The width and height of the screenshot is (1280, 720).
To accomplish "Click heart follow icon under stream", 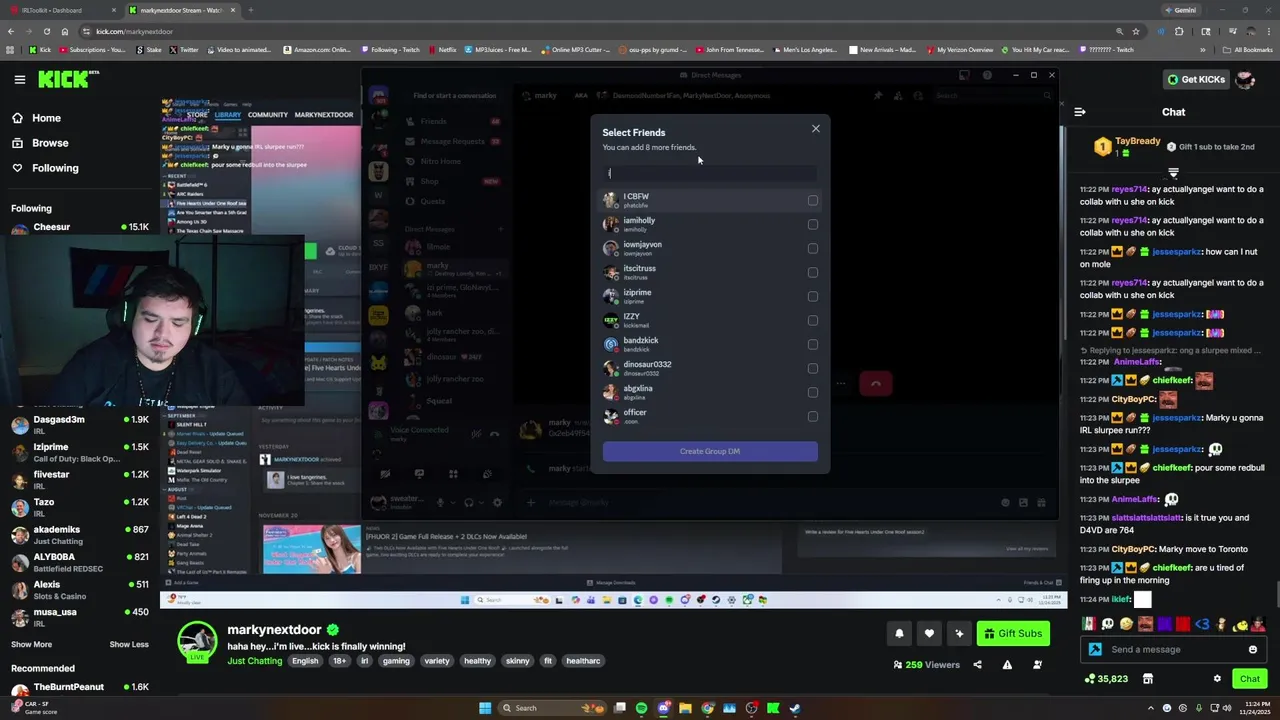I will click(x=929, y=633).
